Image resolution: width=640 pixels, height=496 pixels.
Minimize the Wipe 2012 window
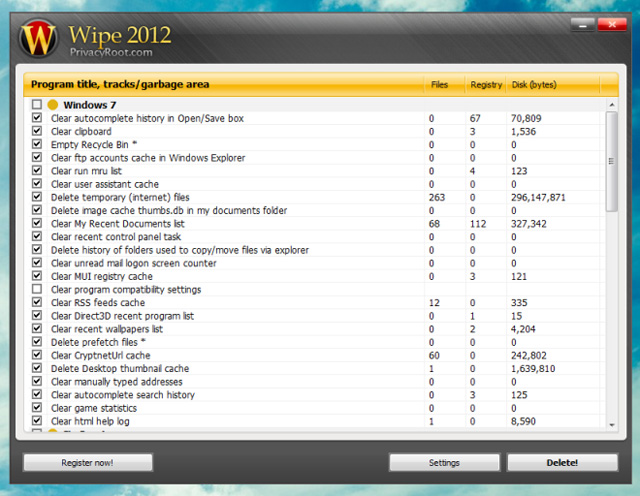tap(582, 25)
